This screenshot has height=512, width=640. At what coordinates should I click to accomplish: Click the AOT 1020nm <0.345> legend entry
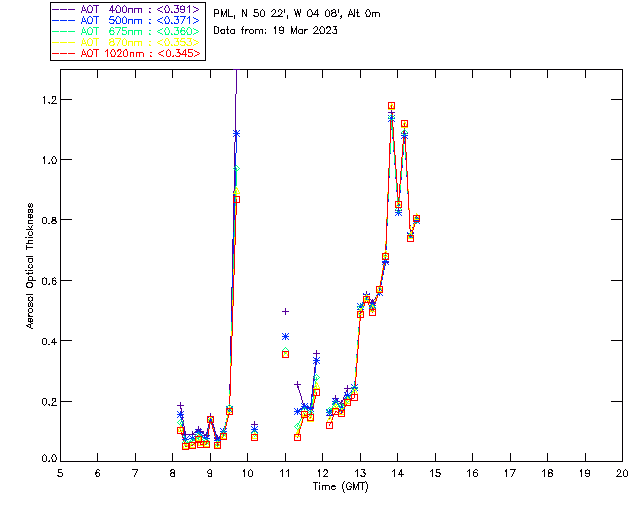pyautogui.click(x=127, y=53)
